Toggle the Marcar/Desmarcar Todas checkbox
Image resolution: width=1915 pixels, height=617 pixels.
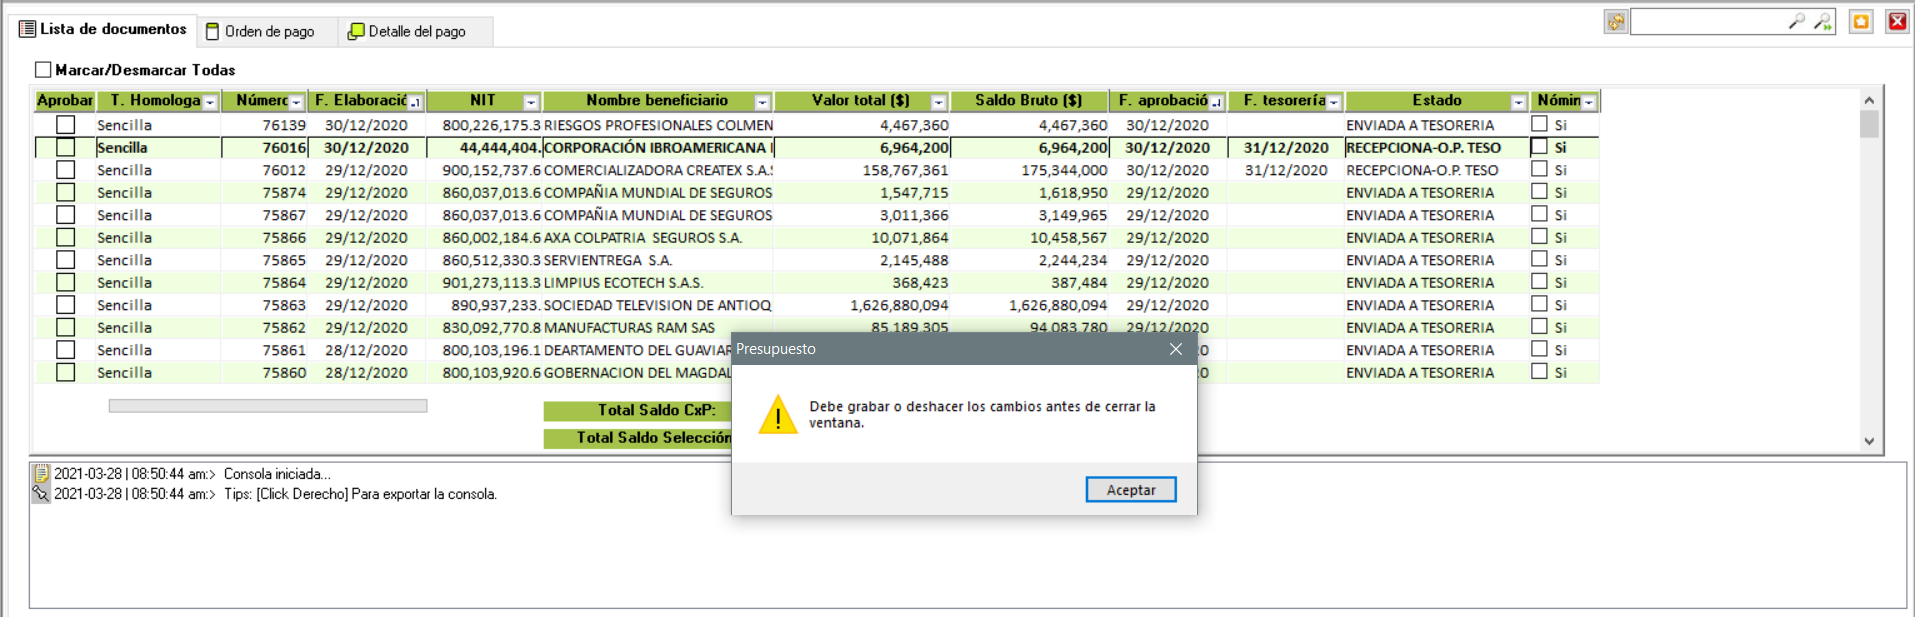43,70
